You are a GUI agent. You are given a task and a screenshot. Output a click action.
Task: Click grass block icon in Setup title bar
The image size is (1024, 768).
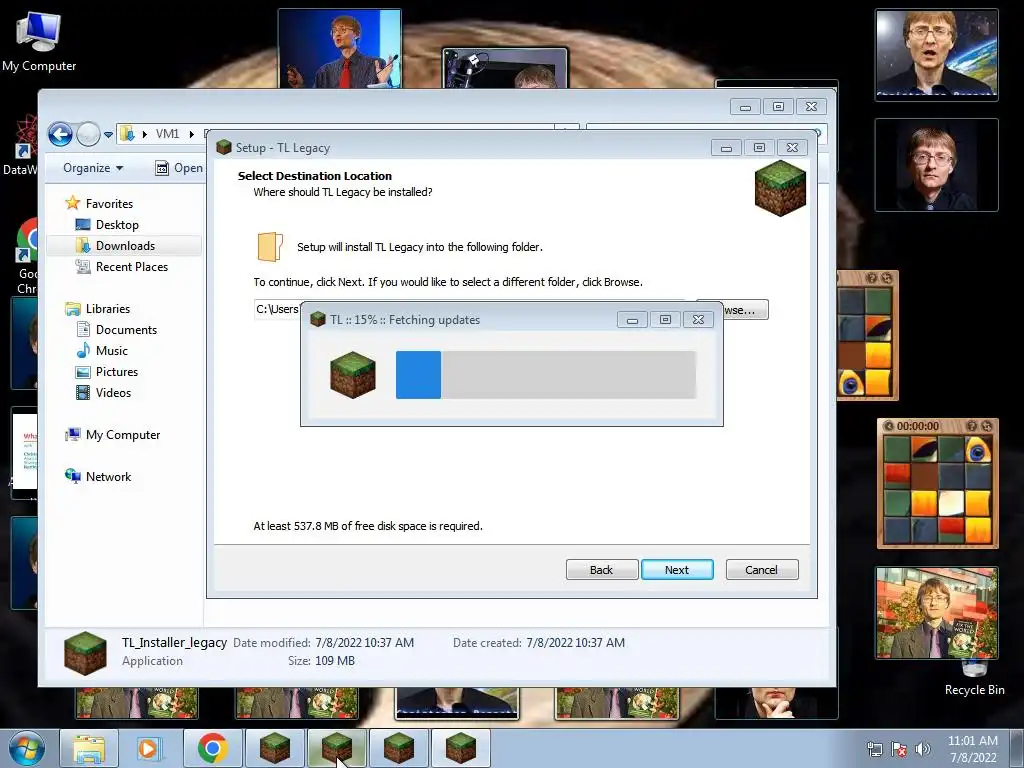point(224,148)
